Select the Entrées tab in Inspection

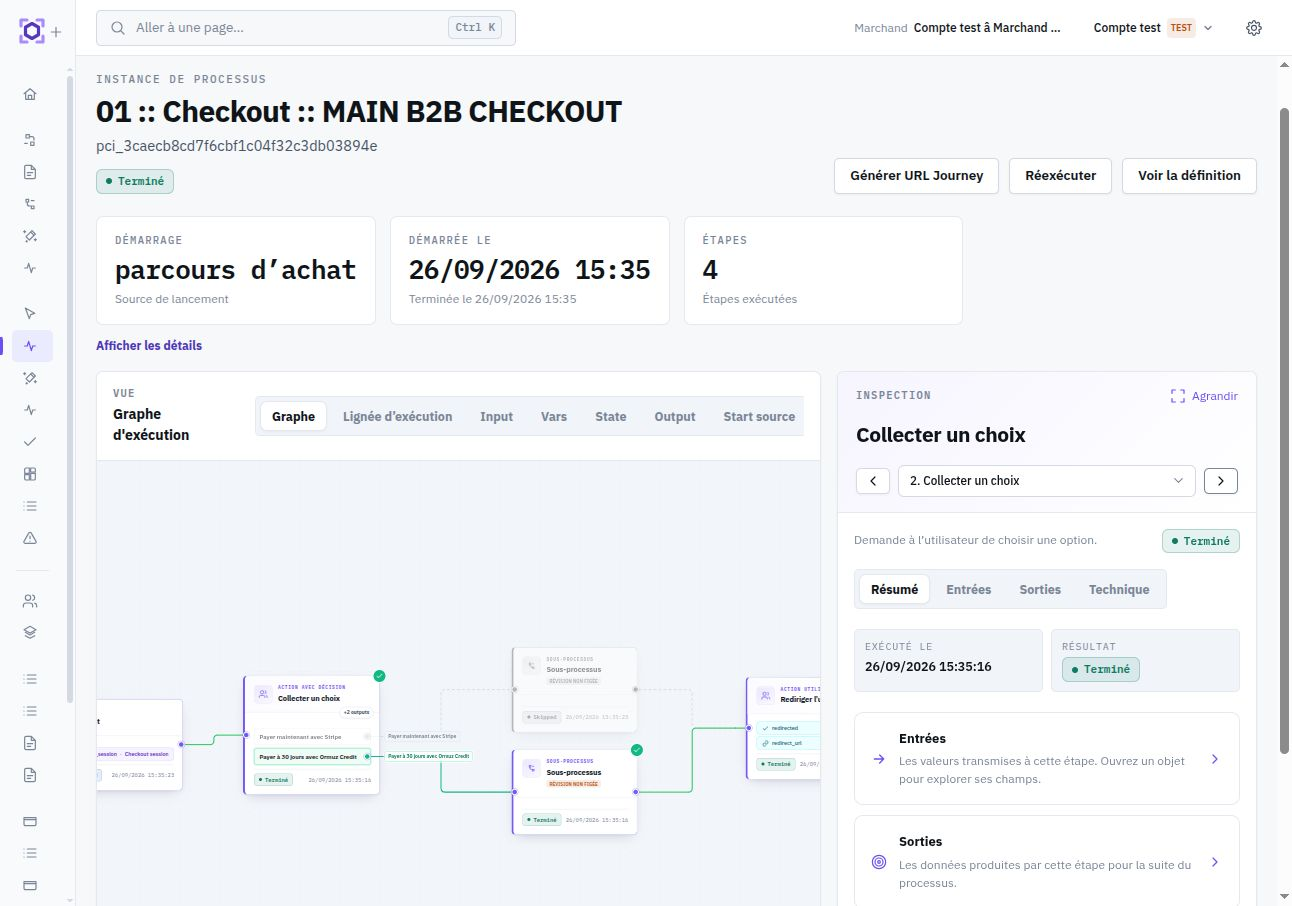click(x=968, y=590)
